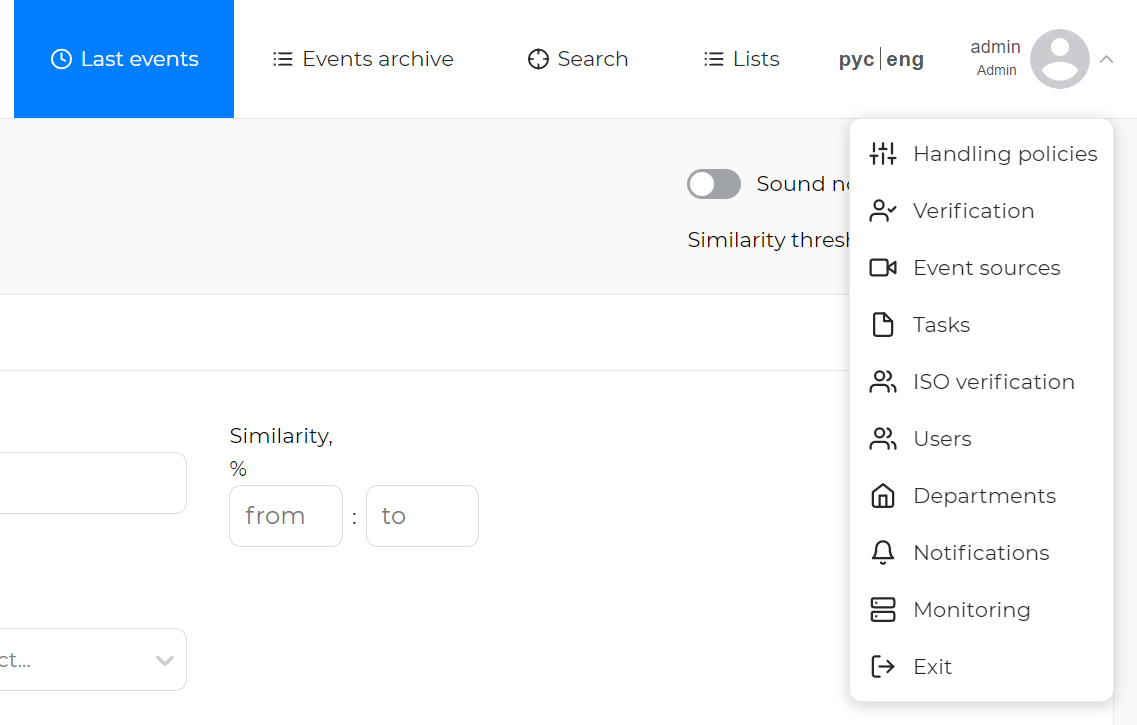Click the Verification person-check icon
The height and width of the screenshot is (725, 1137).
[x=883, y=211]
